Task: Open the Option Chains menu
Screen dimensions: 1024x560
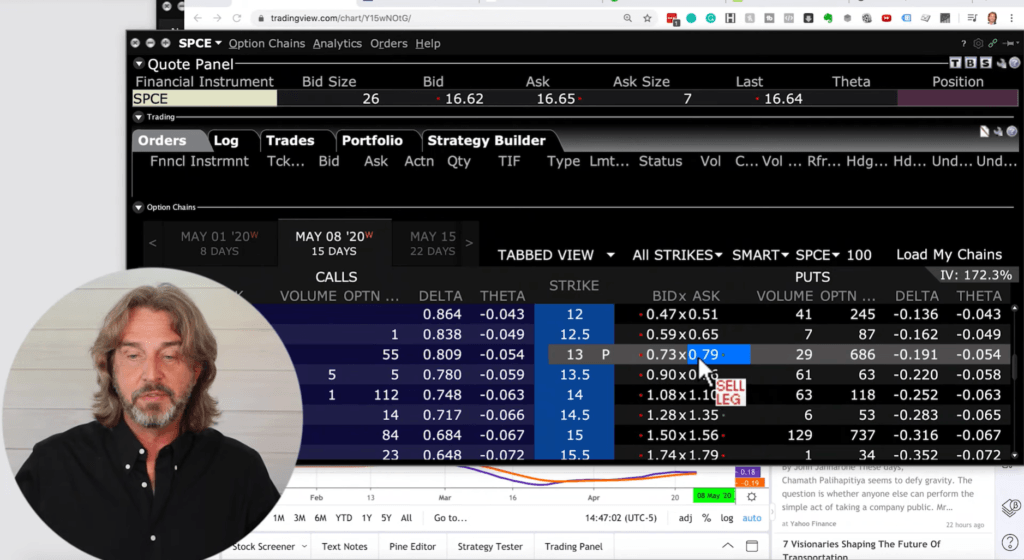Action: 266,44
